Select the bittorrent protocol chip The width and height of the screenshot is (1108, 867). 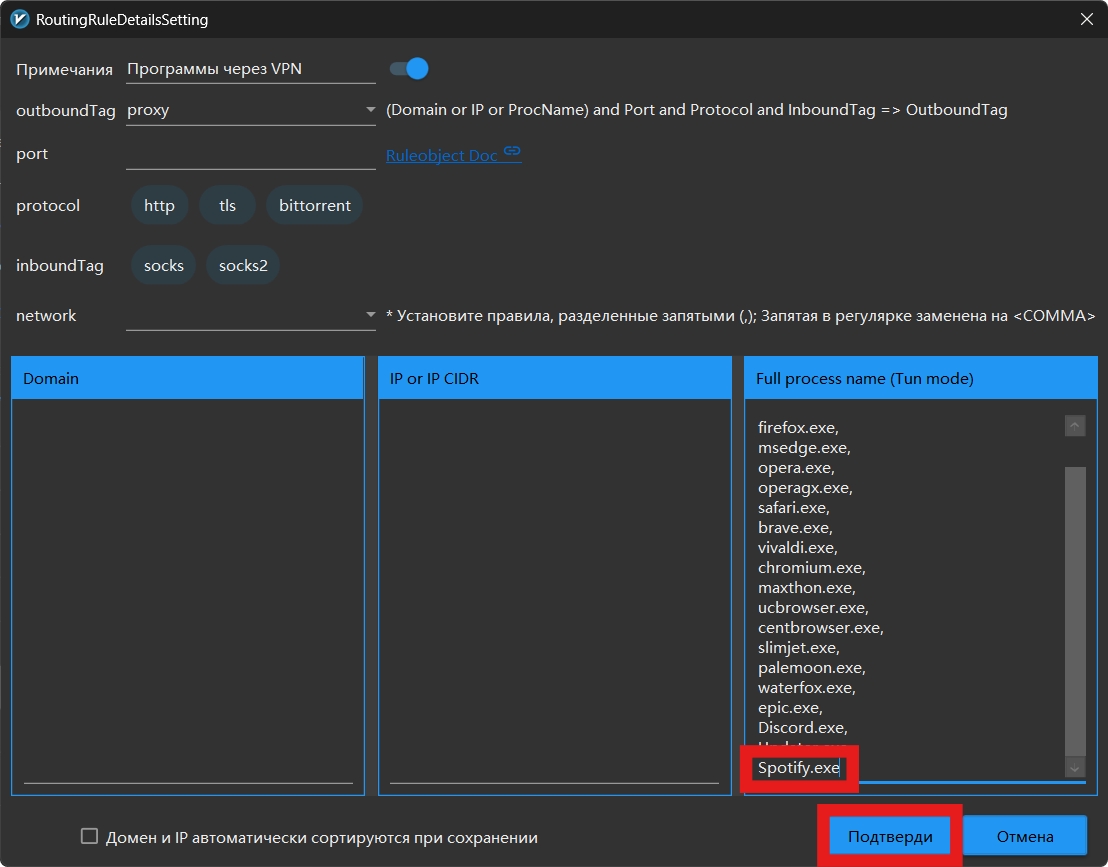[x=314, y=206]
